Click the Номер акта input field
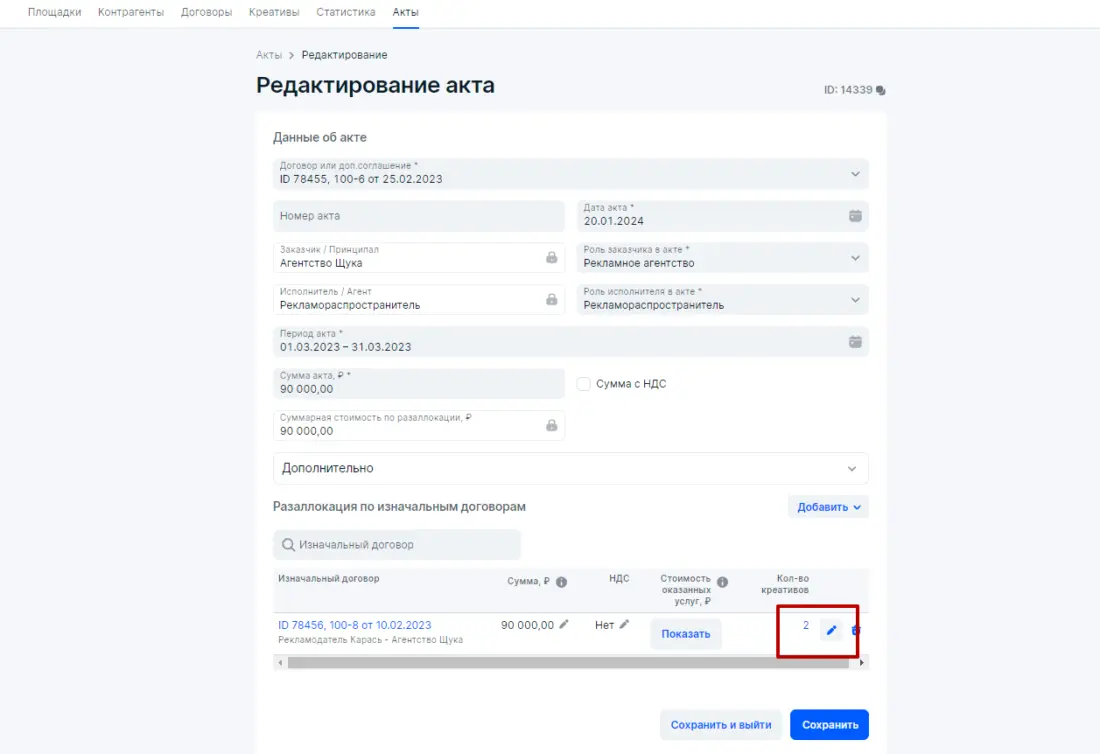 (419, 216)
